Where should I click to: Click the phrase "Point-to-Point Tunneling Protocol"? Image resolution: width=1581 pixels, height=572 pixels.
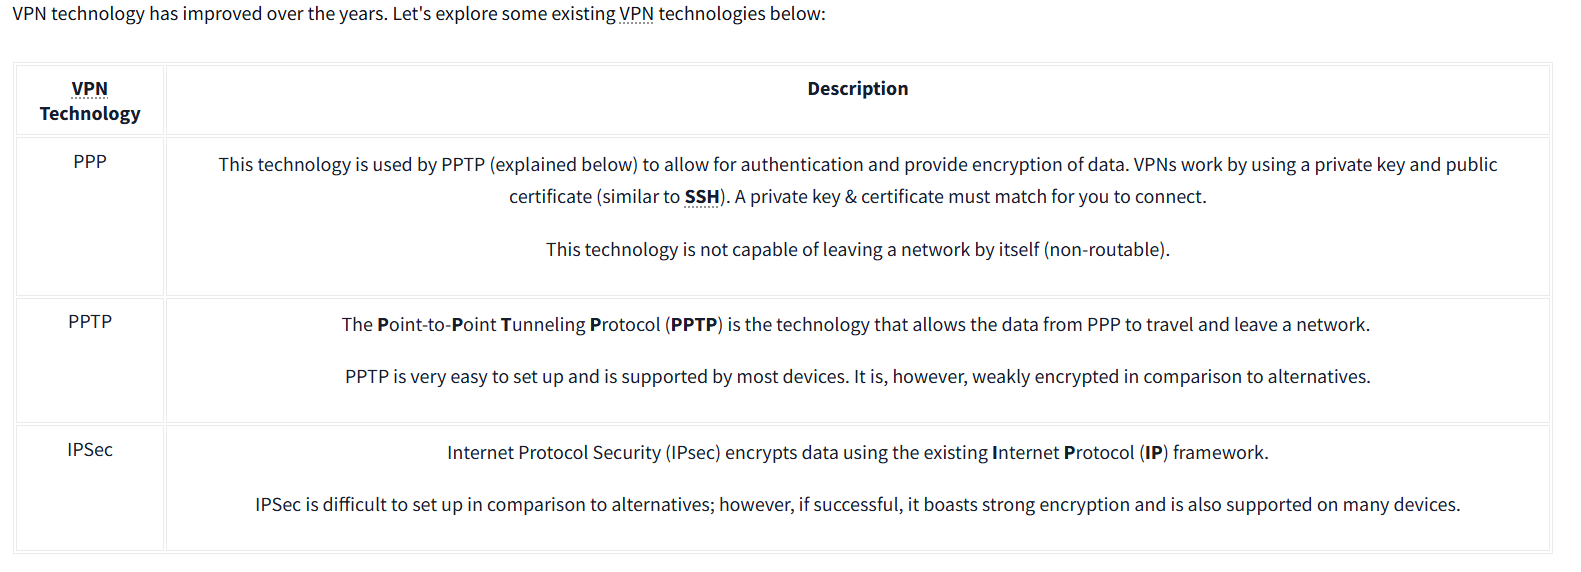click(518, 325)
